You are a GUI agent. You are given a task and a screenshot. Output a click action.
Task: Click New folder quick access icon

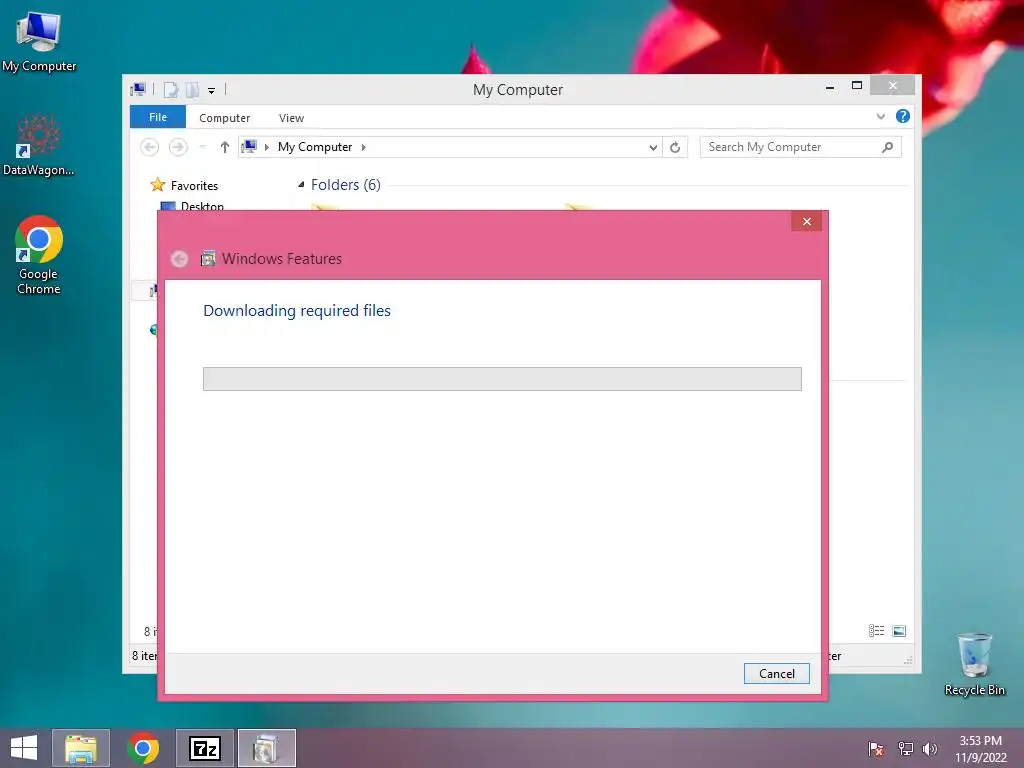coord(192,89)
